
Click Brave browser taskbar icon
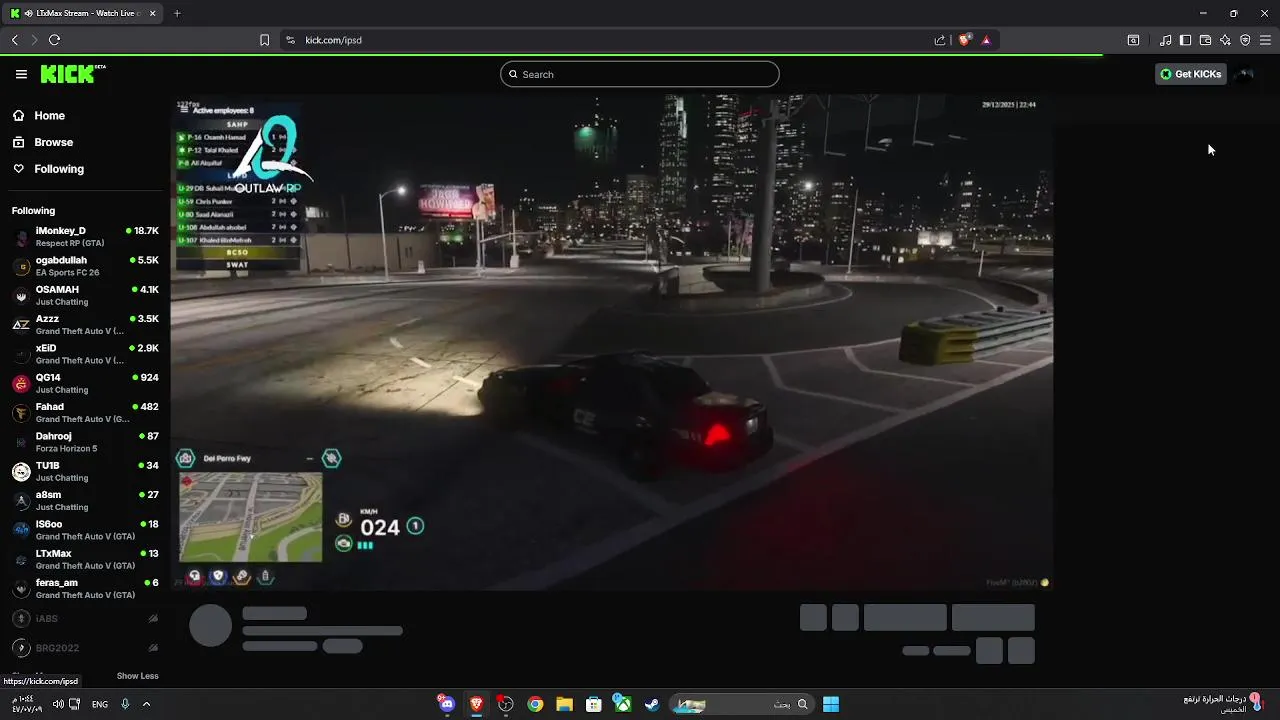pos(476,704)
